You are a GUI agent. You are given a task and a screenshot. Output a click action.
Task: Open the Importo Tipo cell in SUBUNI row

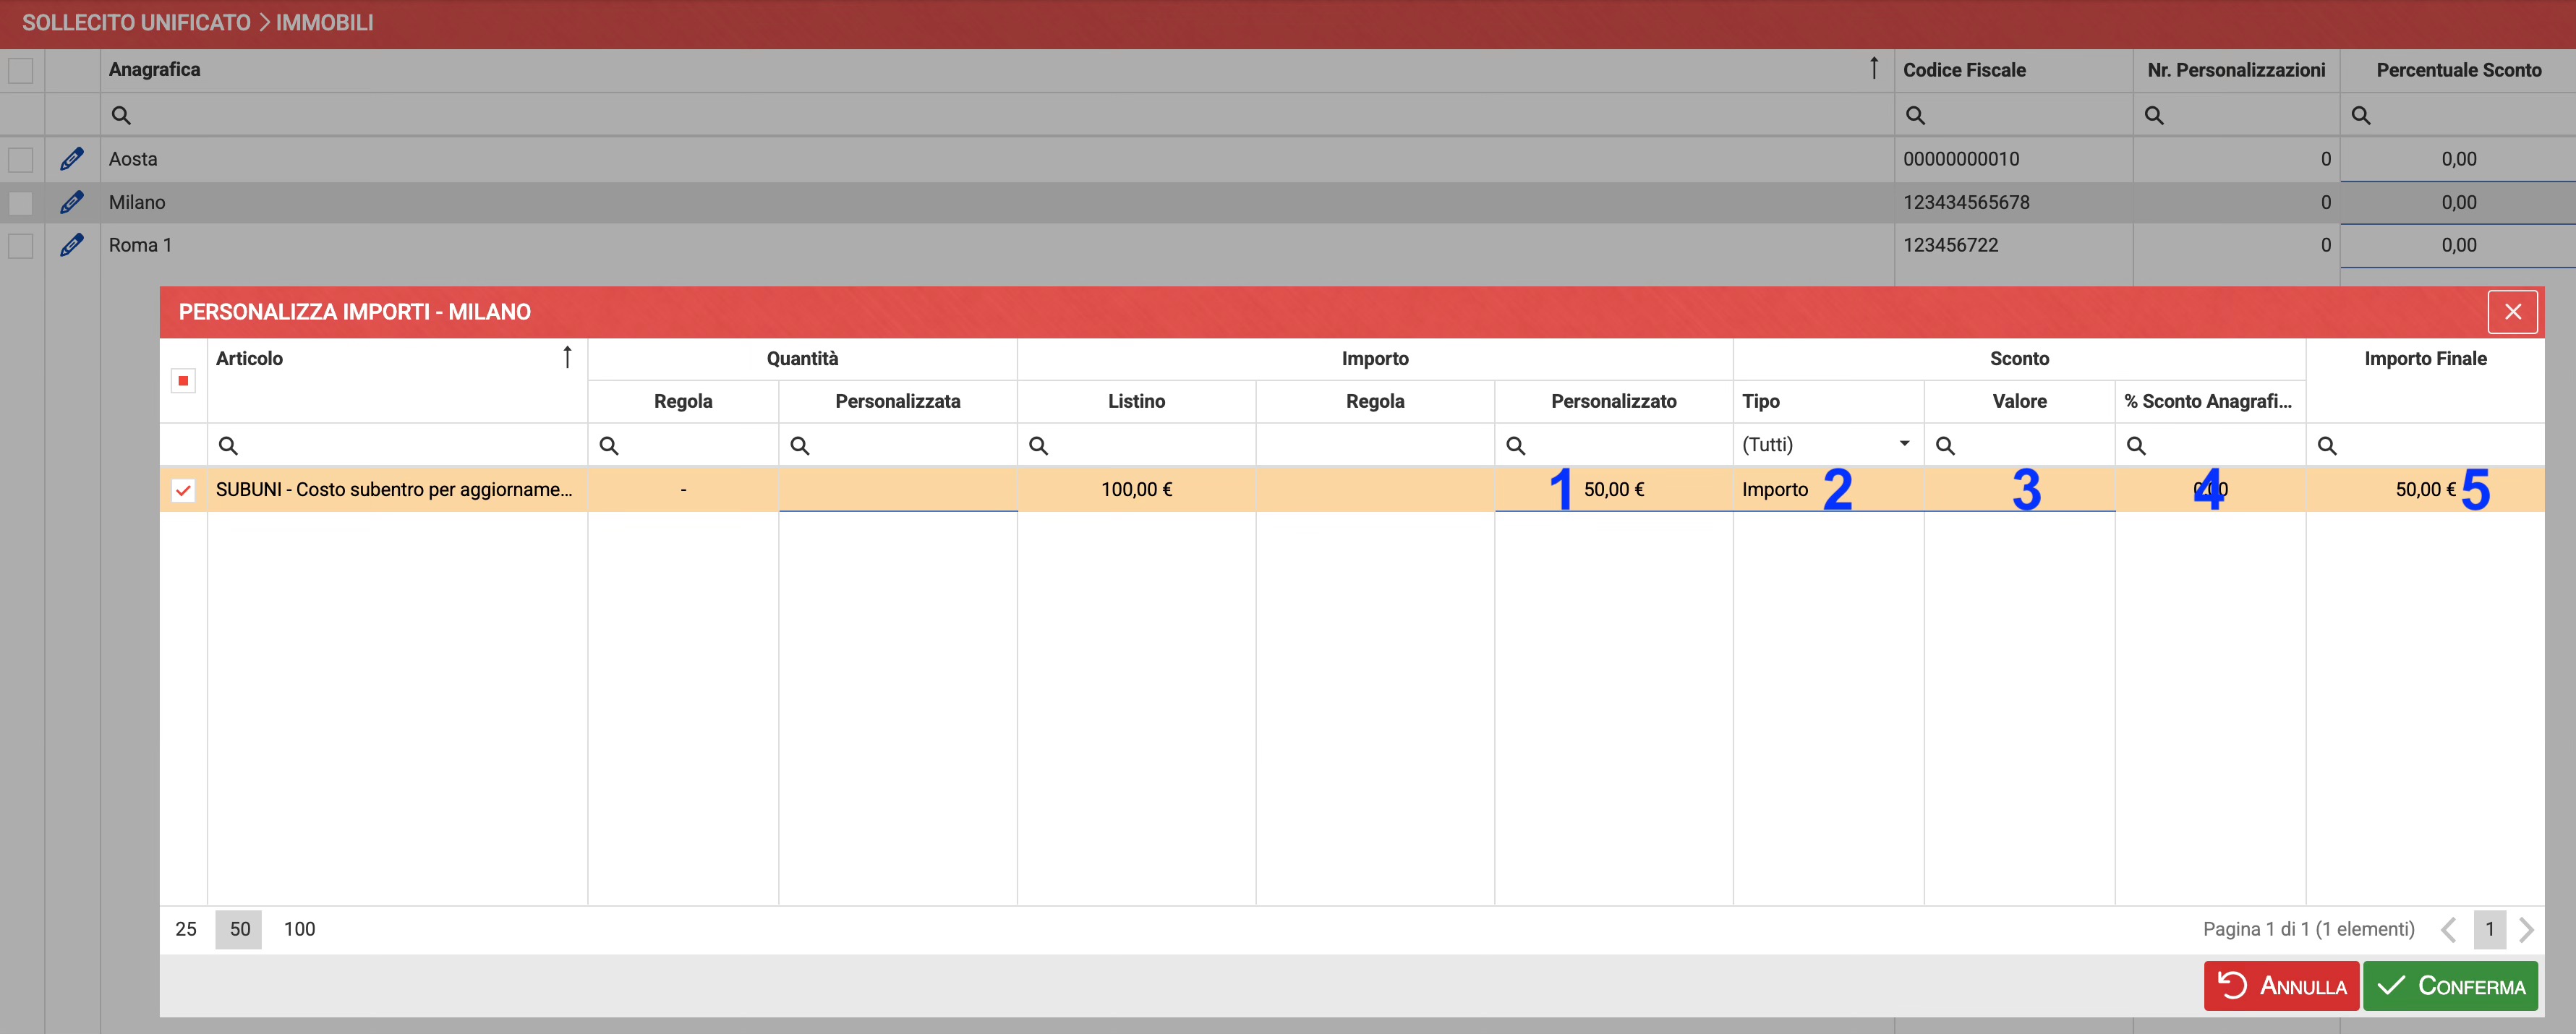click(x=1776, y=490)
